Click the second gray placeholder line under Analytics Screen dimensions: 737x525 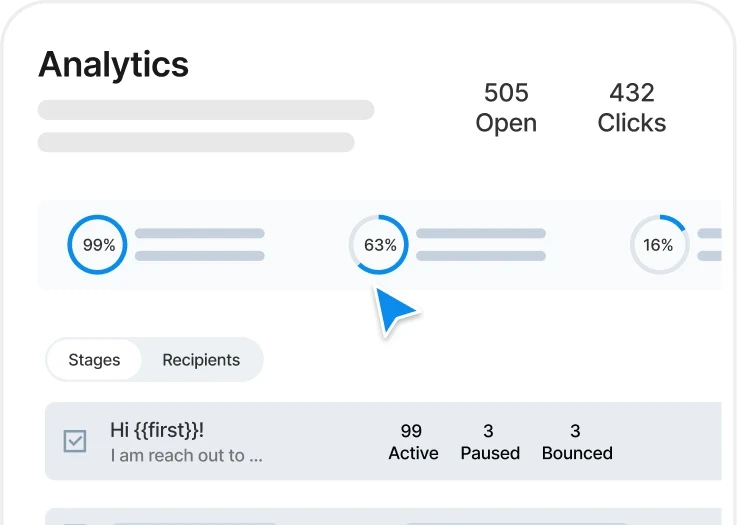point(195,142)
